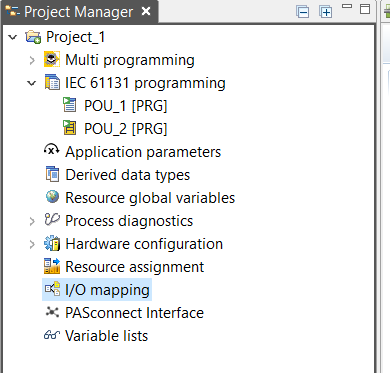The image size is (390, 373).
Task: Click the Multi programming icon
Action: pyautogui.click(x=52, y=60)
